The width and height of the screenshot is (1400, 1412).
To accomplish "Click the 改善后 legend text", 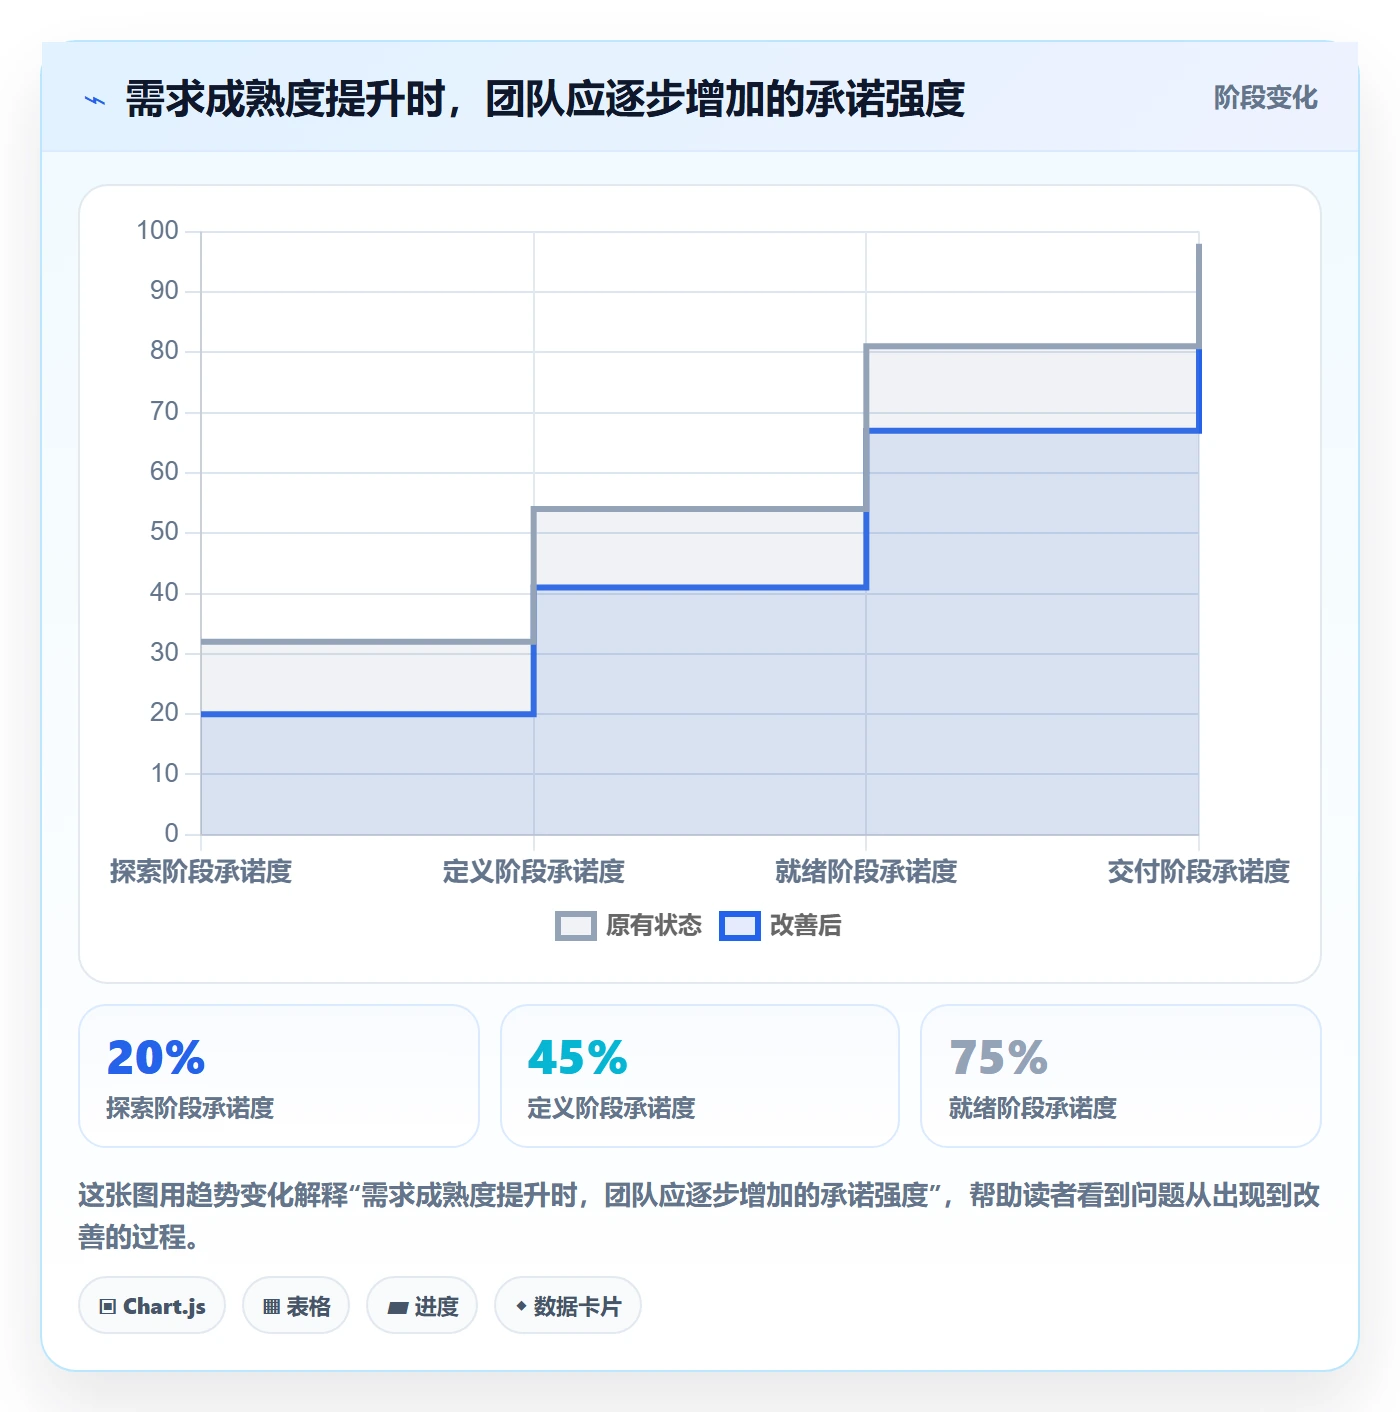I will (806, 926).
